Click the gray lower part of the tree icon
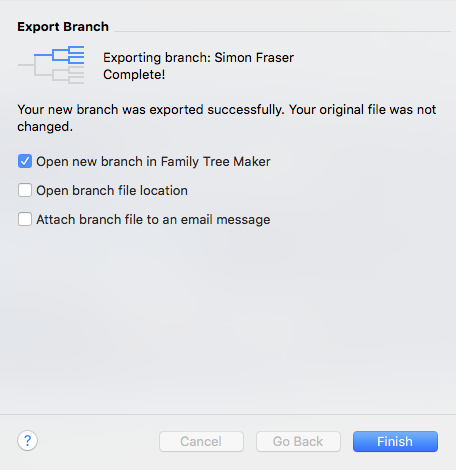 (x=59, y=75)
